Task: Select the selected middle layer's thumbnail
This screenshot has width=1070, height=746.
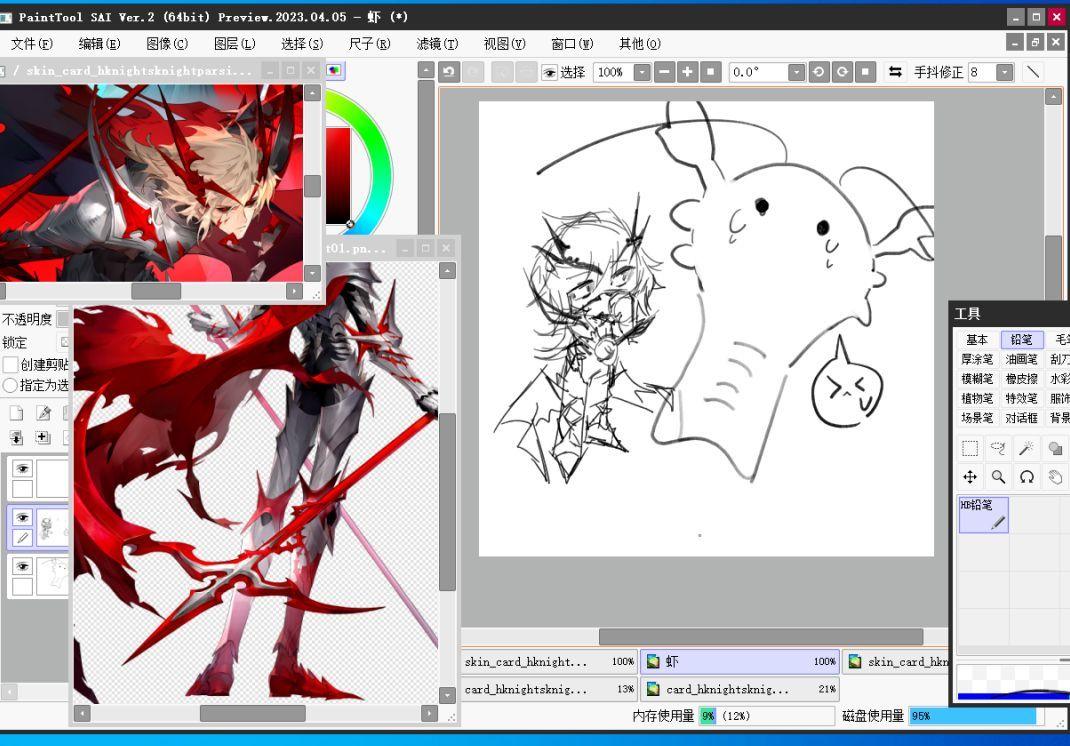Action: [x=53, y=528]
